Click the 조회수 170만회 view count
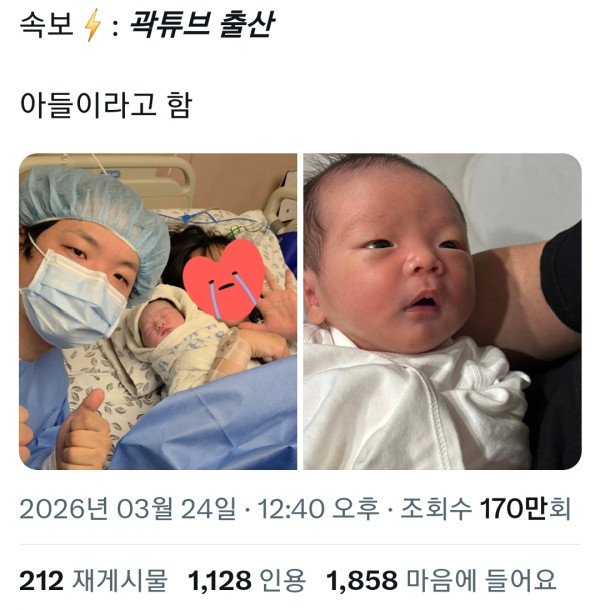The width and height of the screenshot is (600, 610). [485, 508]
